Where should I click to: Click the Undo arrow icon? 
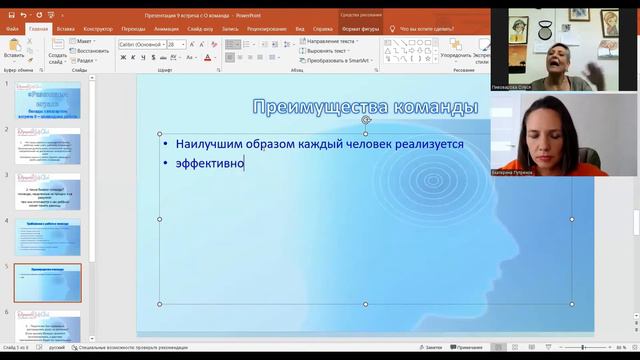point(24,15)
